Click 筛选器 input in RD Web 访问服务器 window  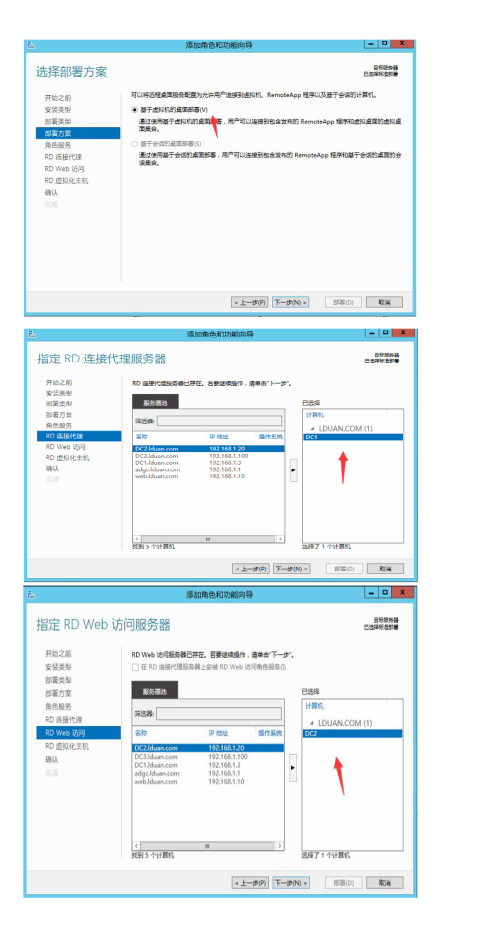click(219, 713)
